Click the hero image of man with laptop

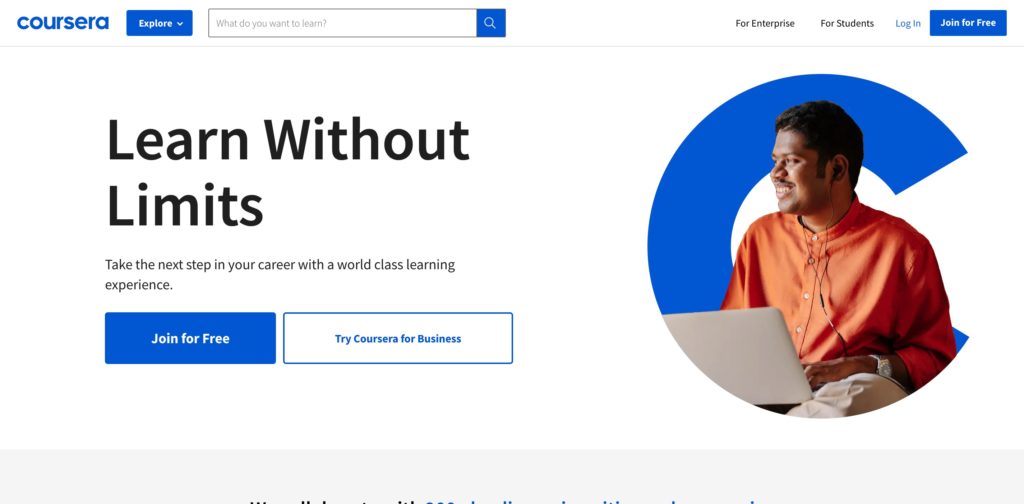click(808, 246)
